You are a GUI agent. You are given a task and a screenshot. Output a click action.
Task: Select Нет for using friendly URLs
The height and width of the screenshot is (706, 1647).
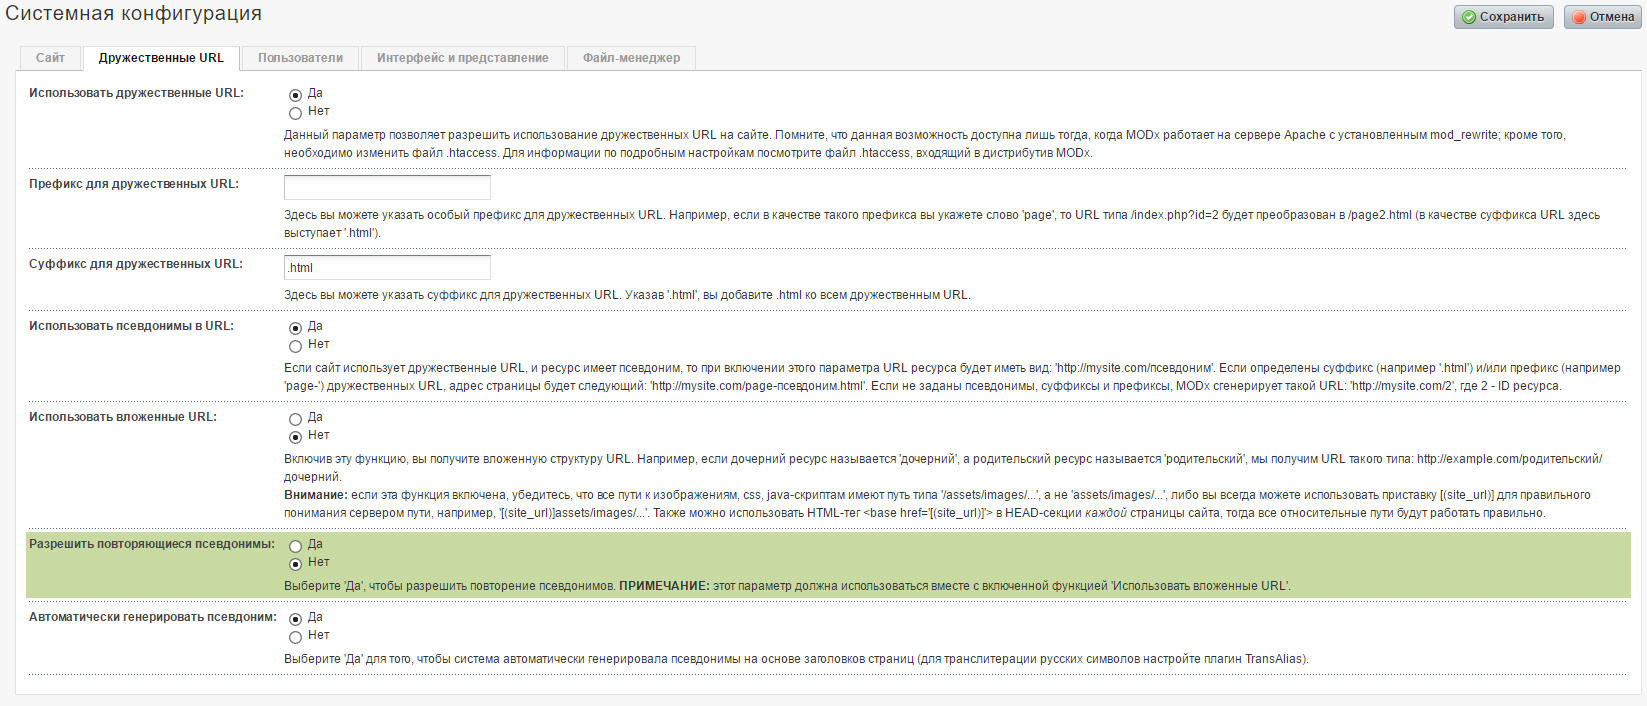point(295,113)
